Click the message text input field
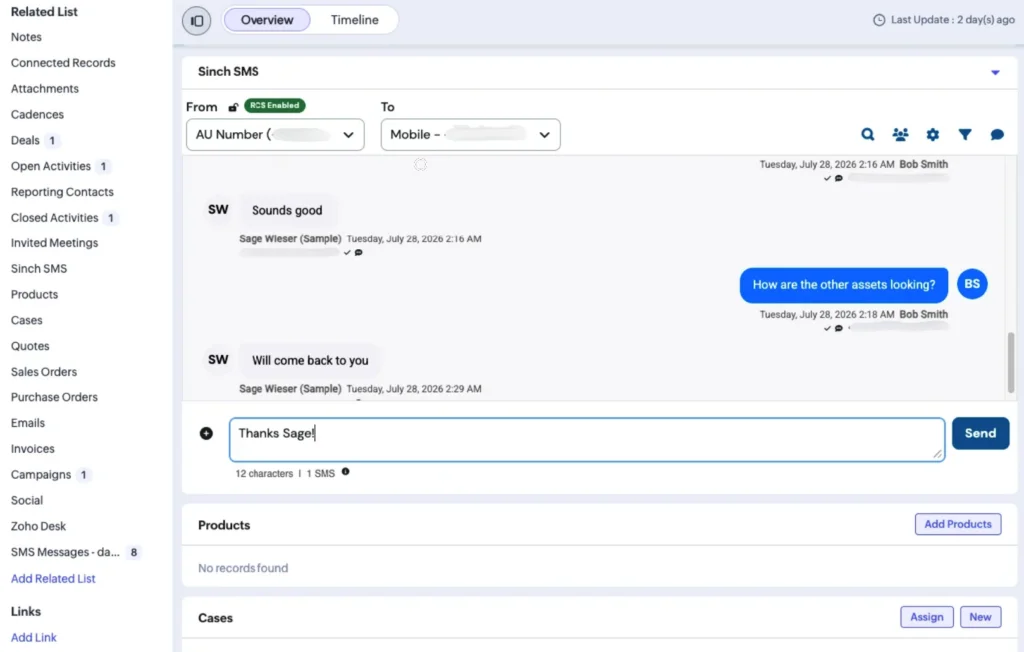Screen dimensions: 1024x652 point(586,440)
